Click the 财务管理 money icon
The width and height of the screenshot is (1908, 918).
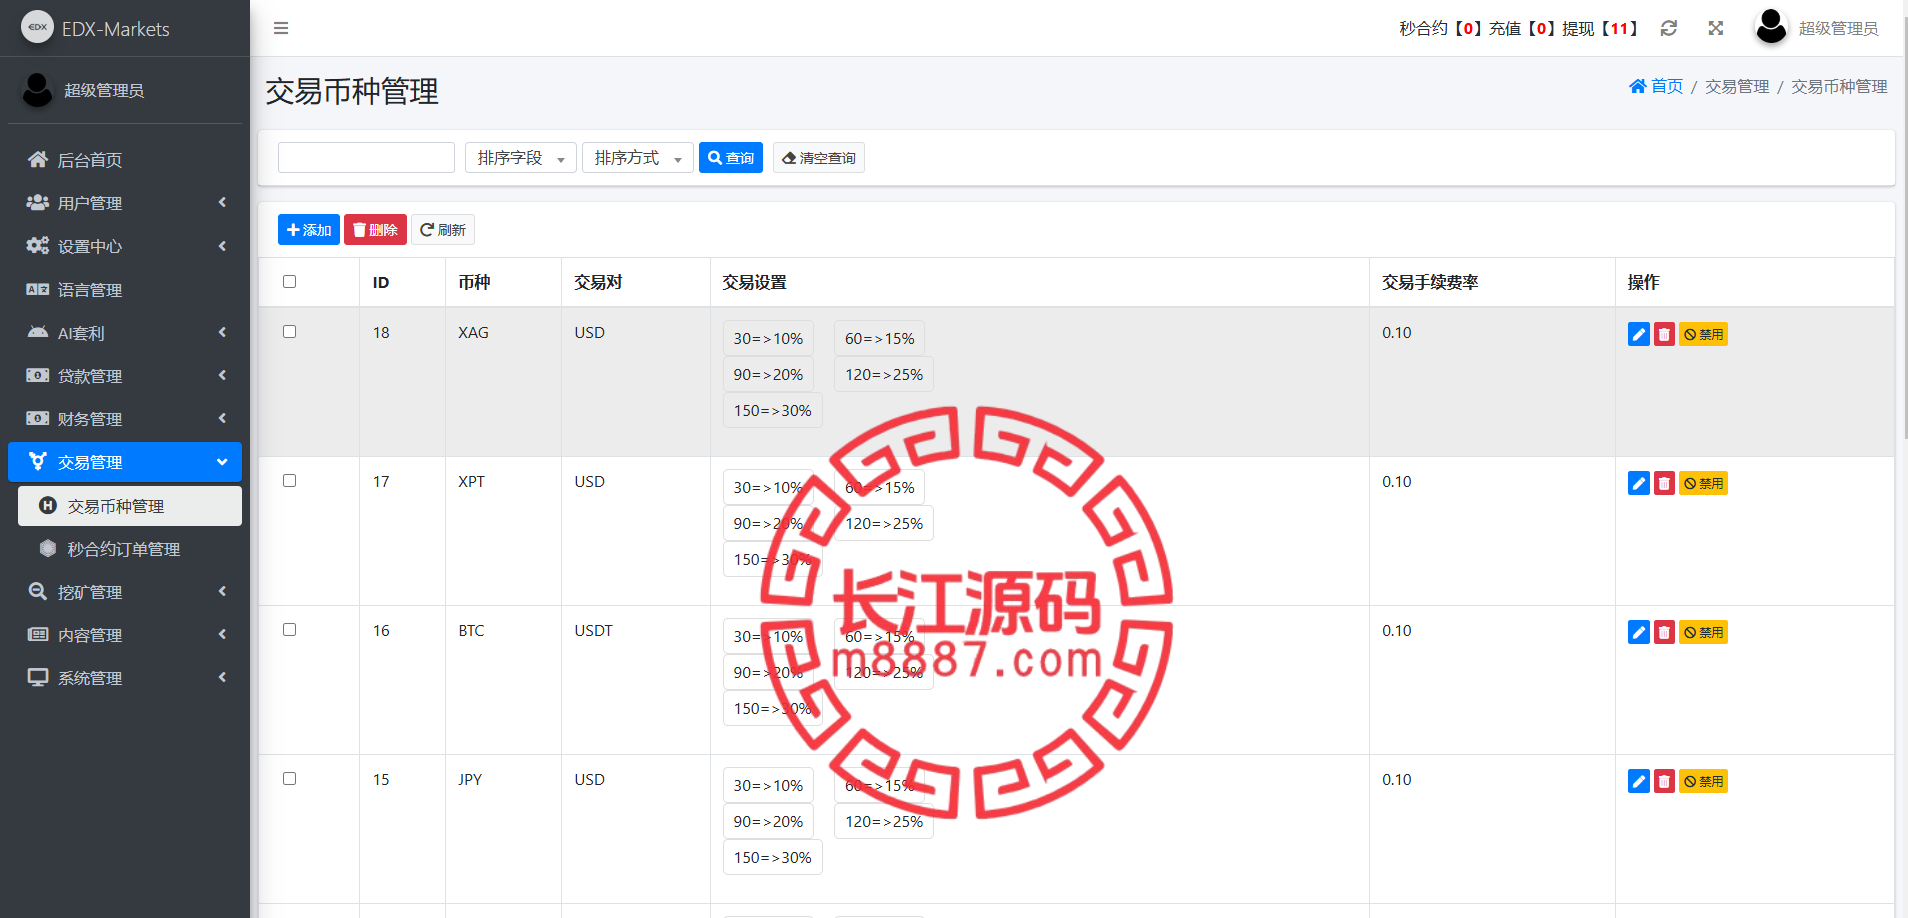pos(38,418)
